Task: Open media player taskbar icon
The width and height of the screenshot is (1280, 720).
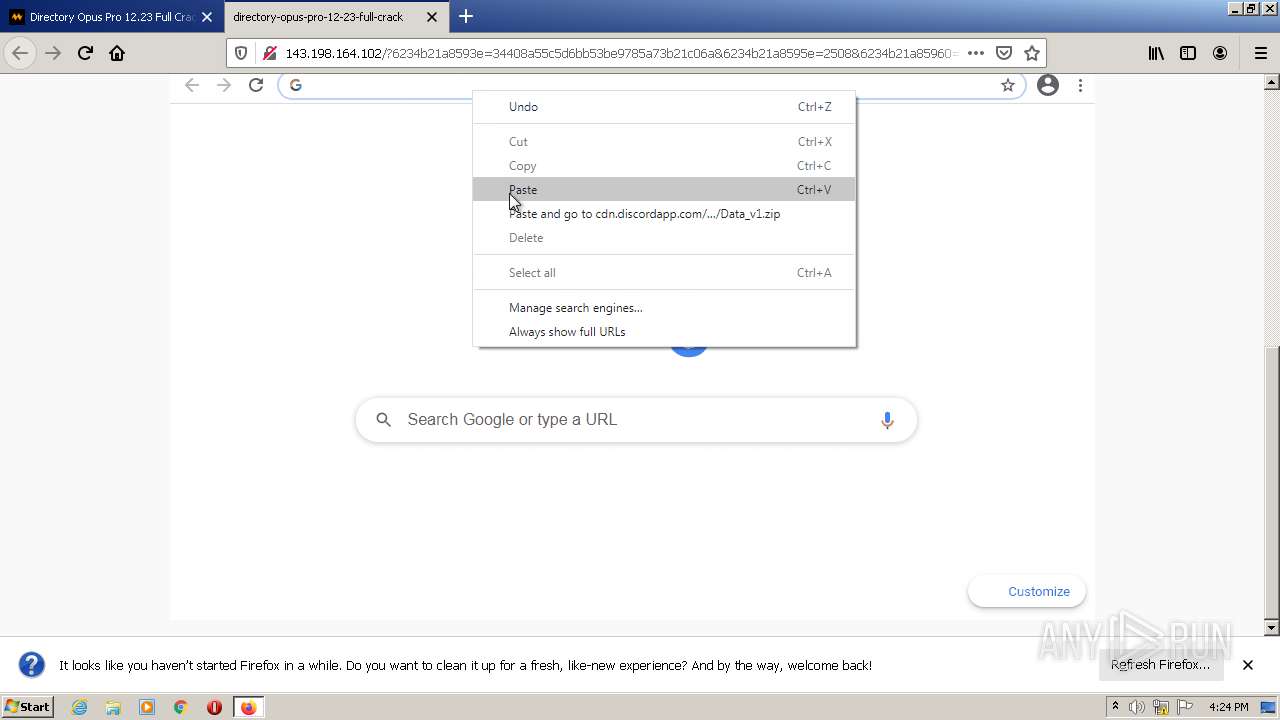Action: pos(147,707)
